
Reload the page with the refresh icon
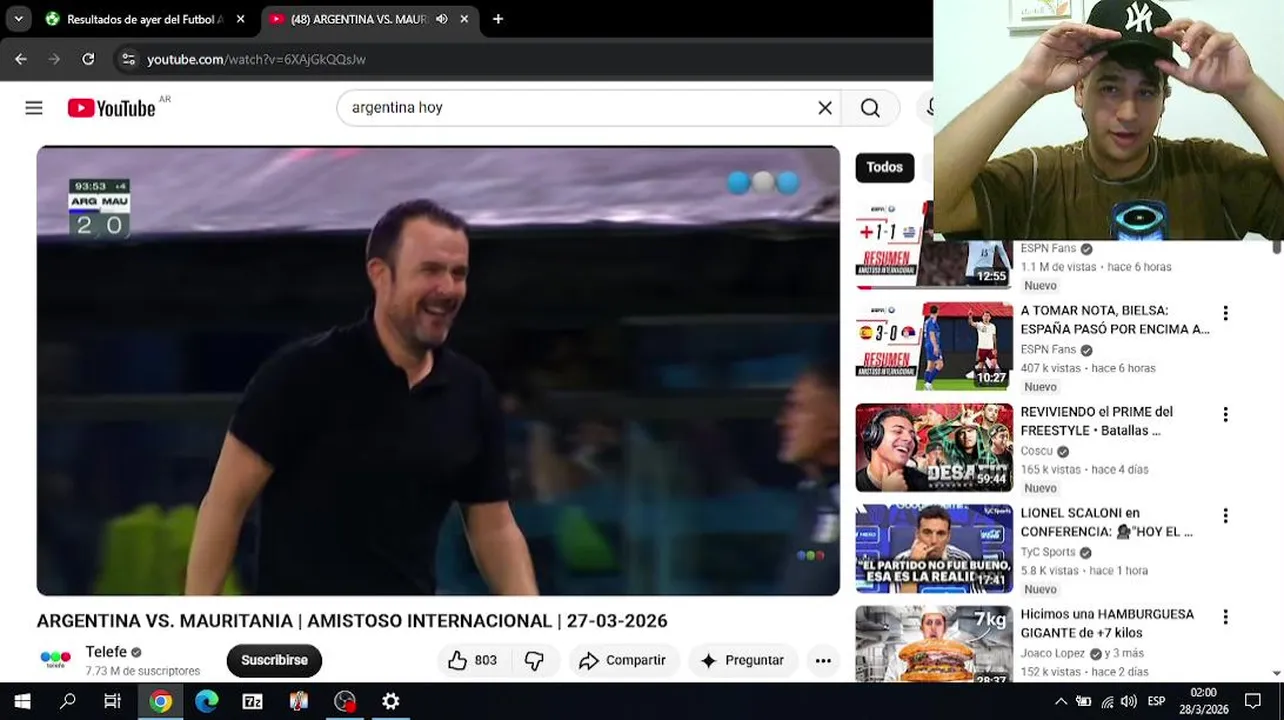click(x=88, y=59)
